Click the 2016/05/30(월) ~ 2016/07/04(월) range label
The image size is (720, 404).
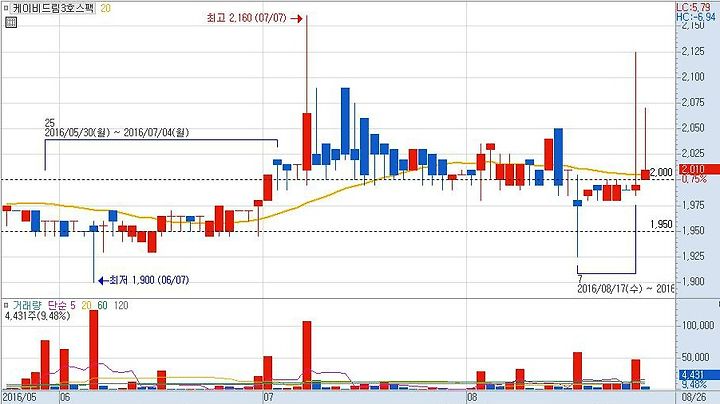click(x=117, y=133)
